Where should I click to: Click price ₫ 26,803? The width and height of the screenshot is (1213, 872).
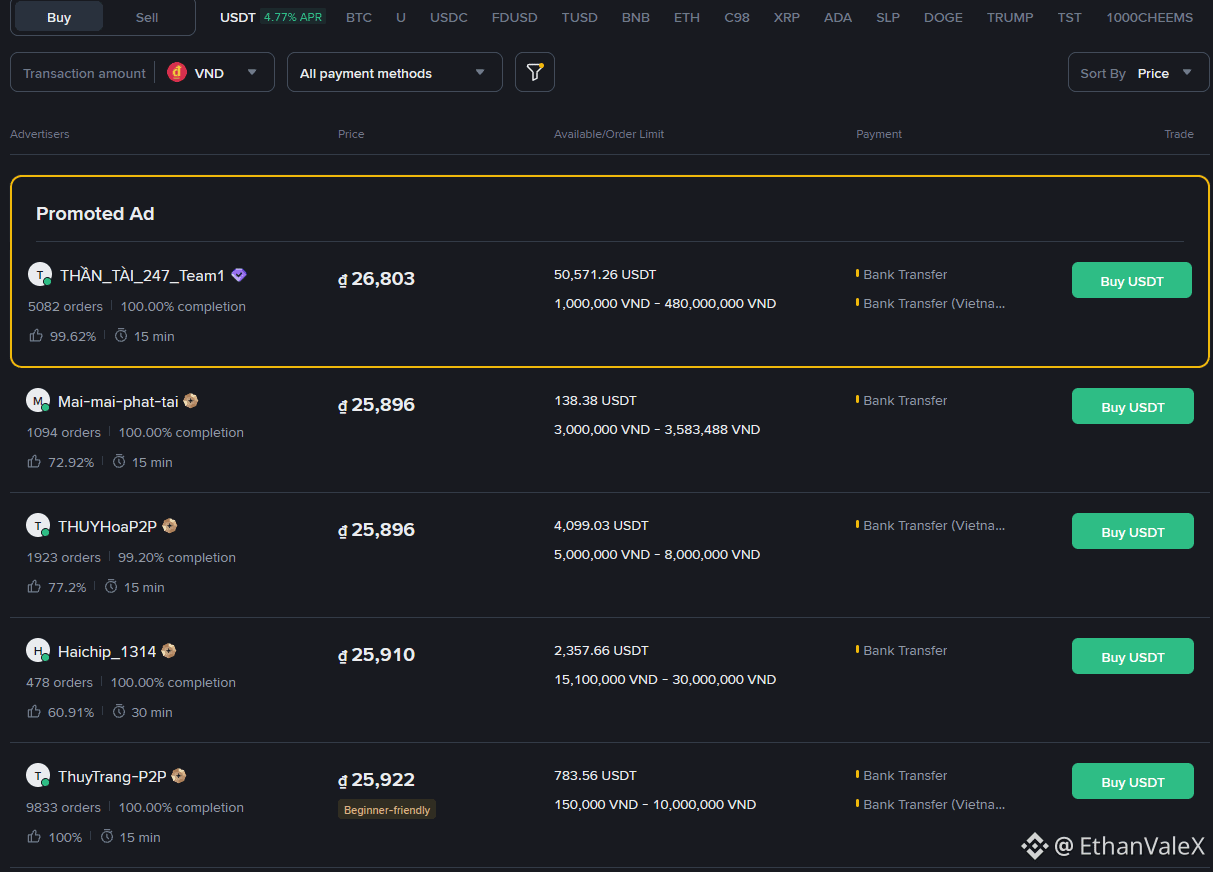376,279
